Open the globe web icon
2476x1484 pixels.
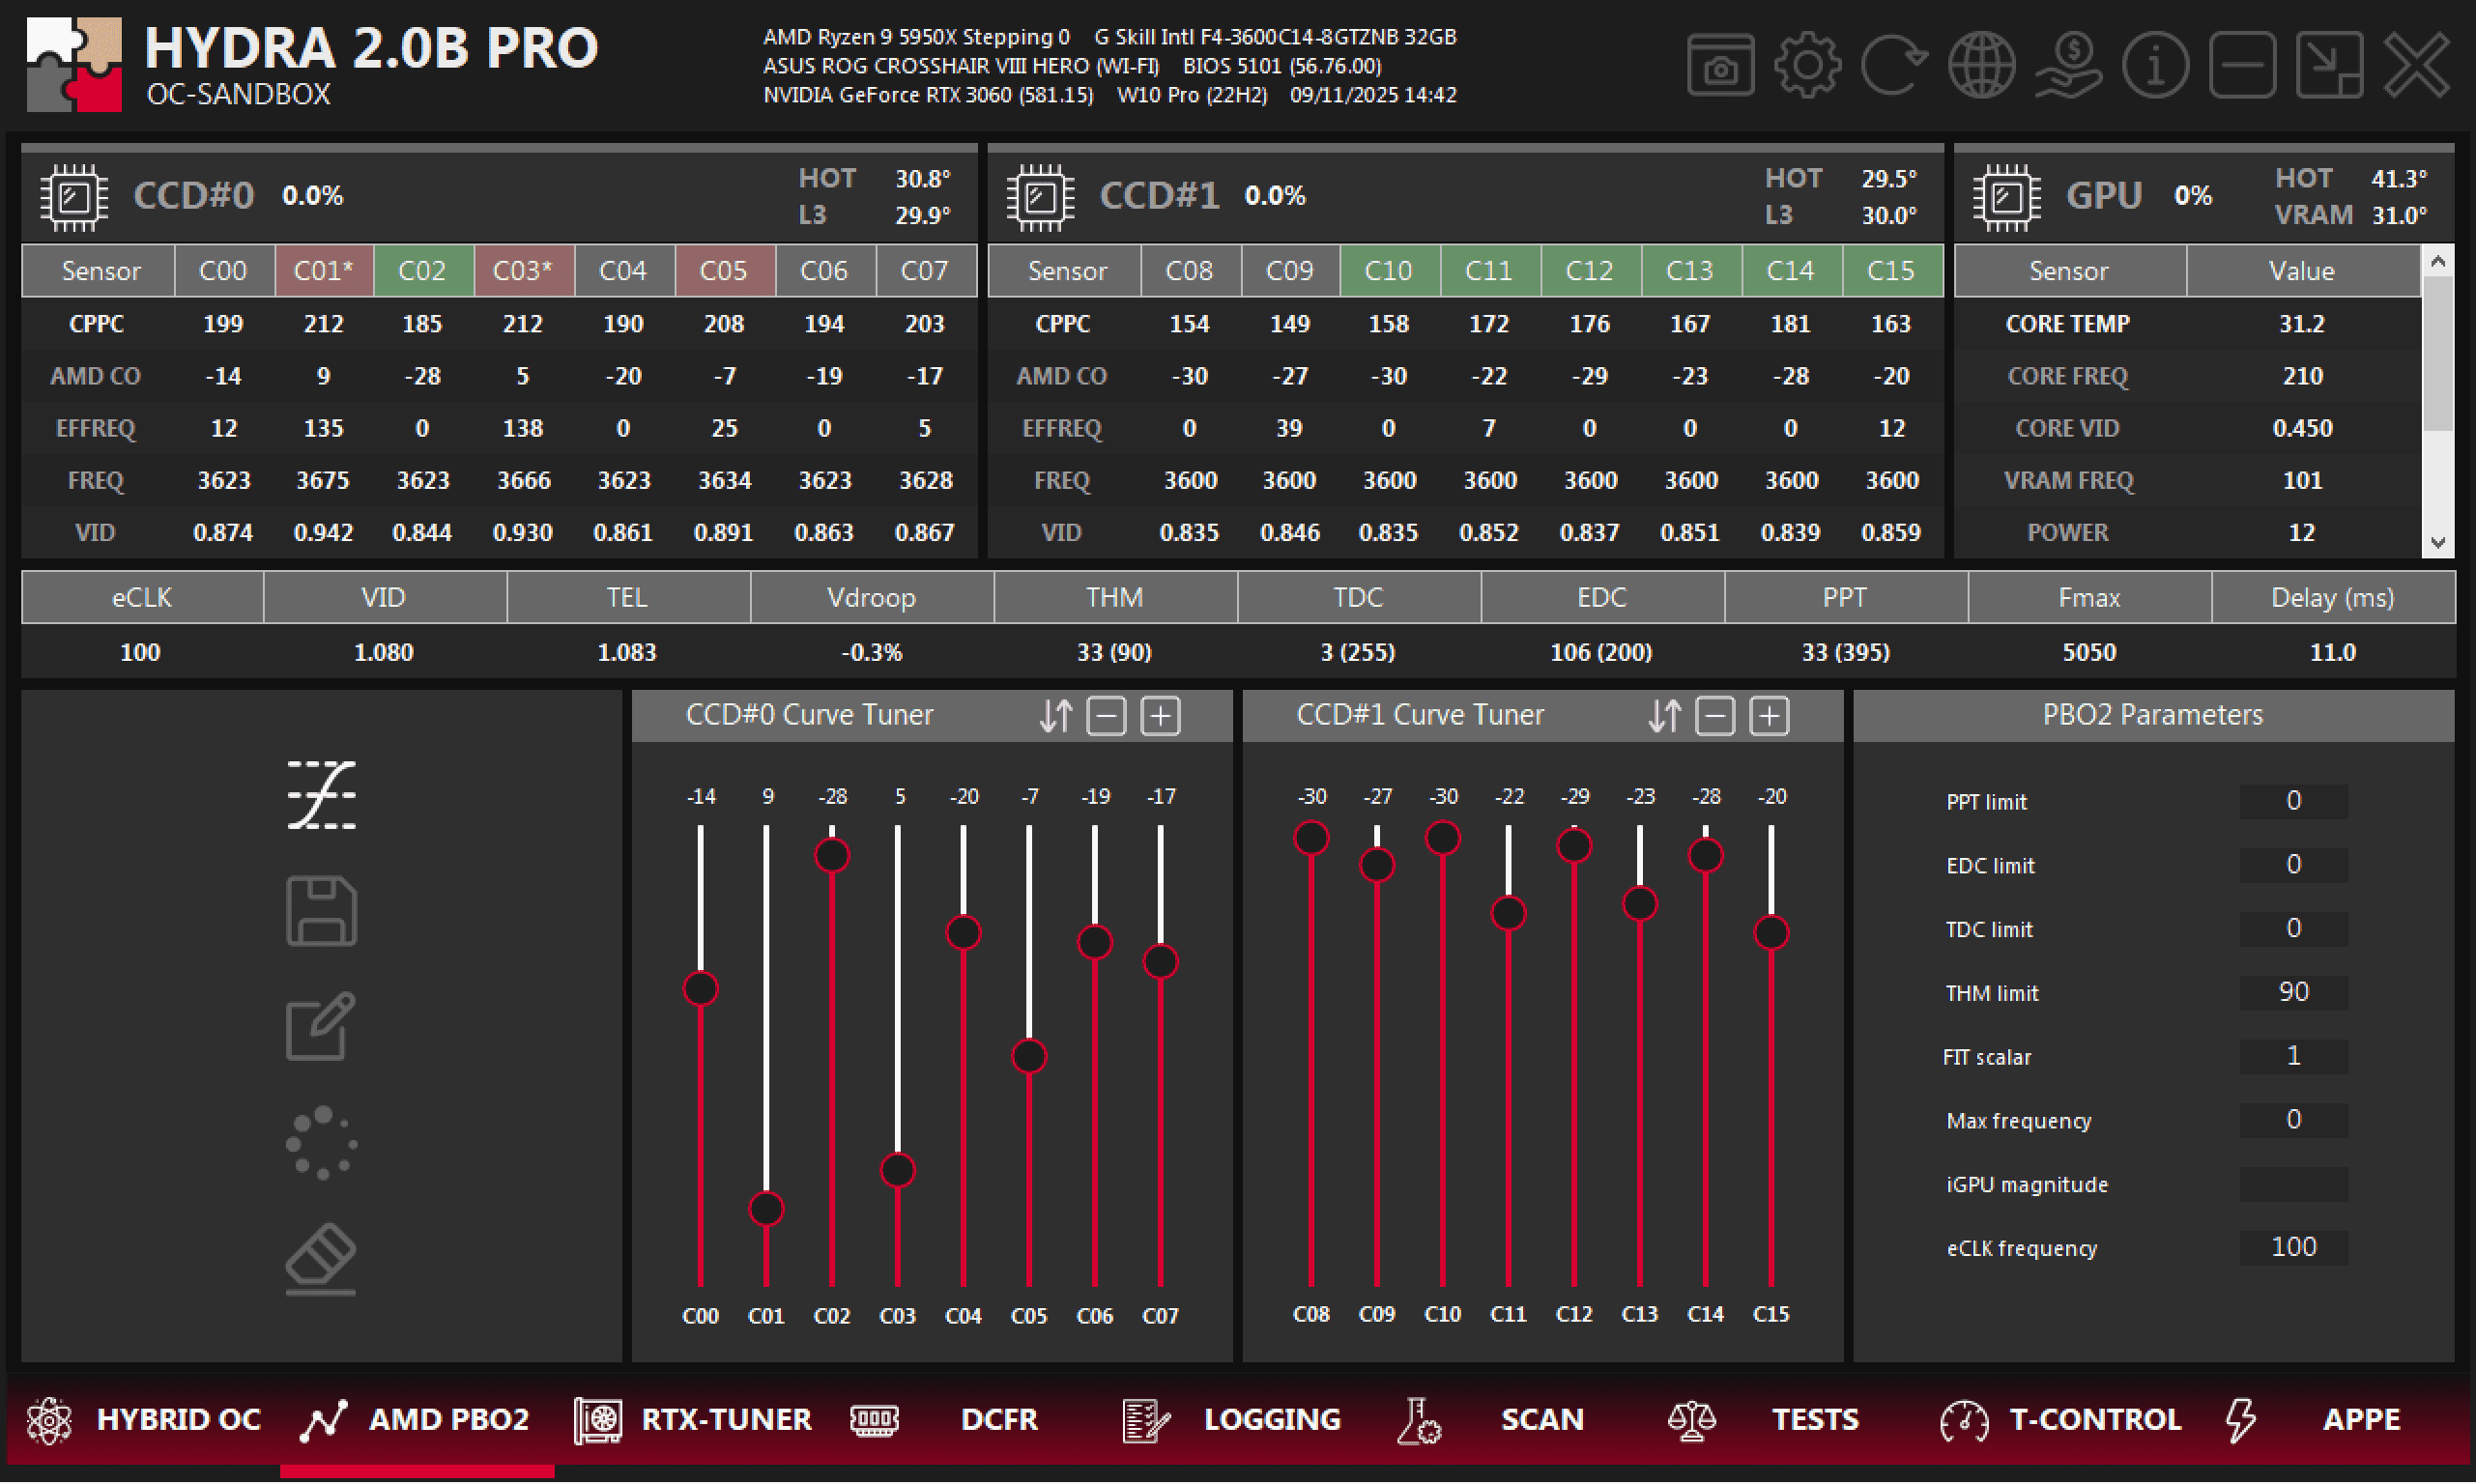pyautogui.click(x=1981, y=66)
